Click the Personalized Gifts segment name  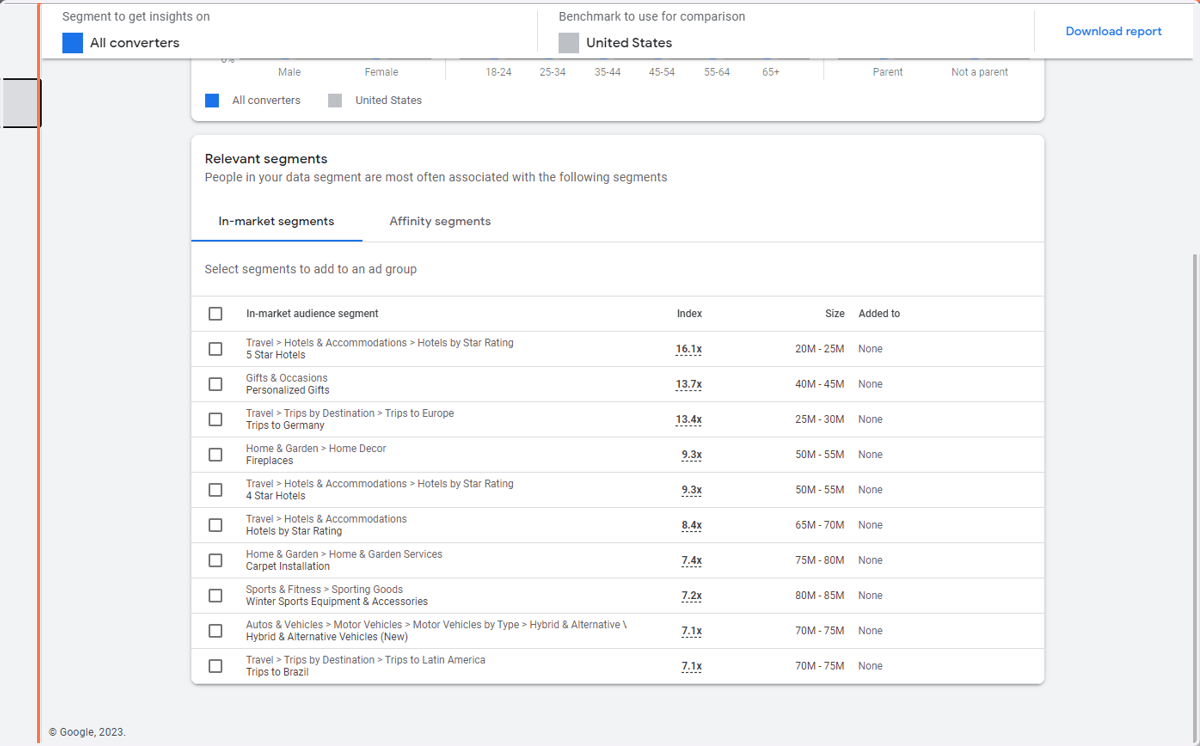click(x=288, y=390)
